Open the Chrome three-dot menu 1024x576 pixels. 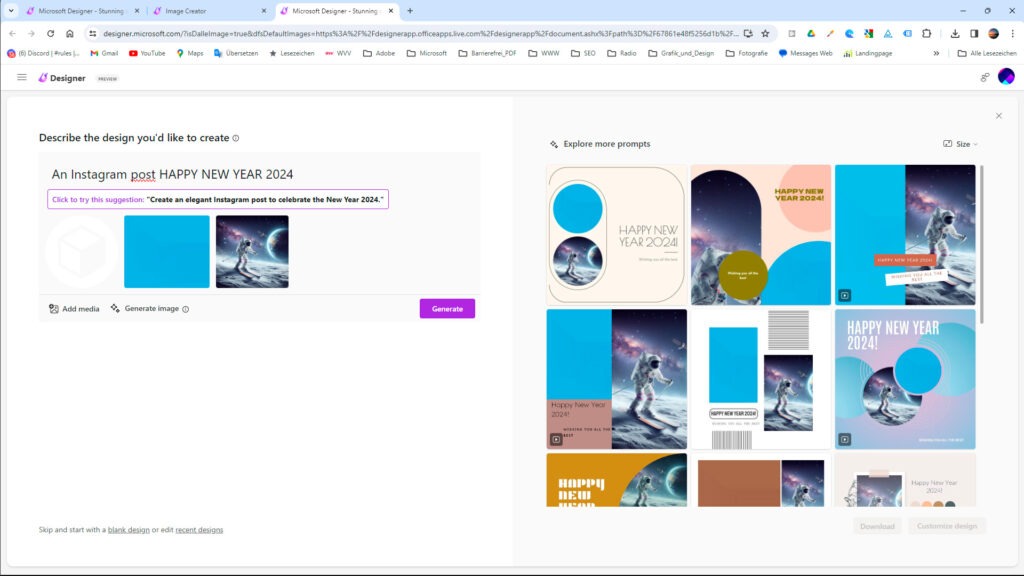pos(1012,33)
